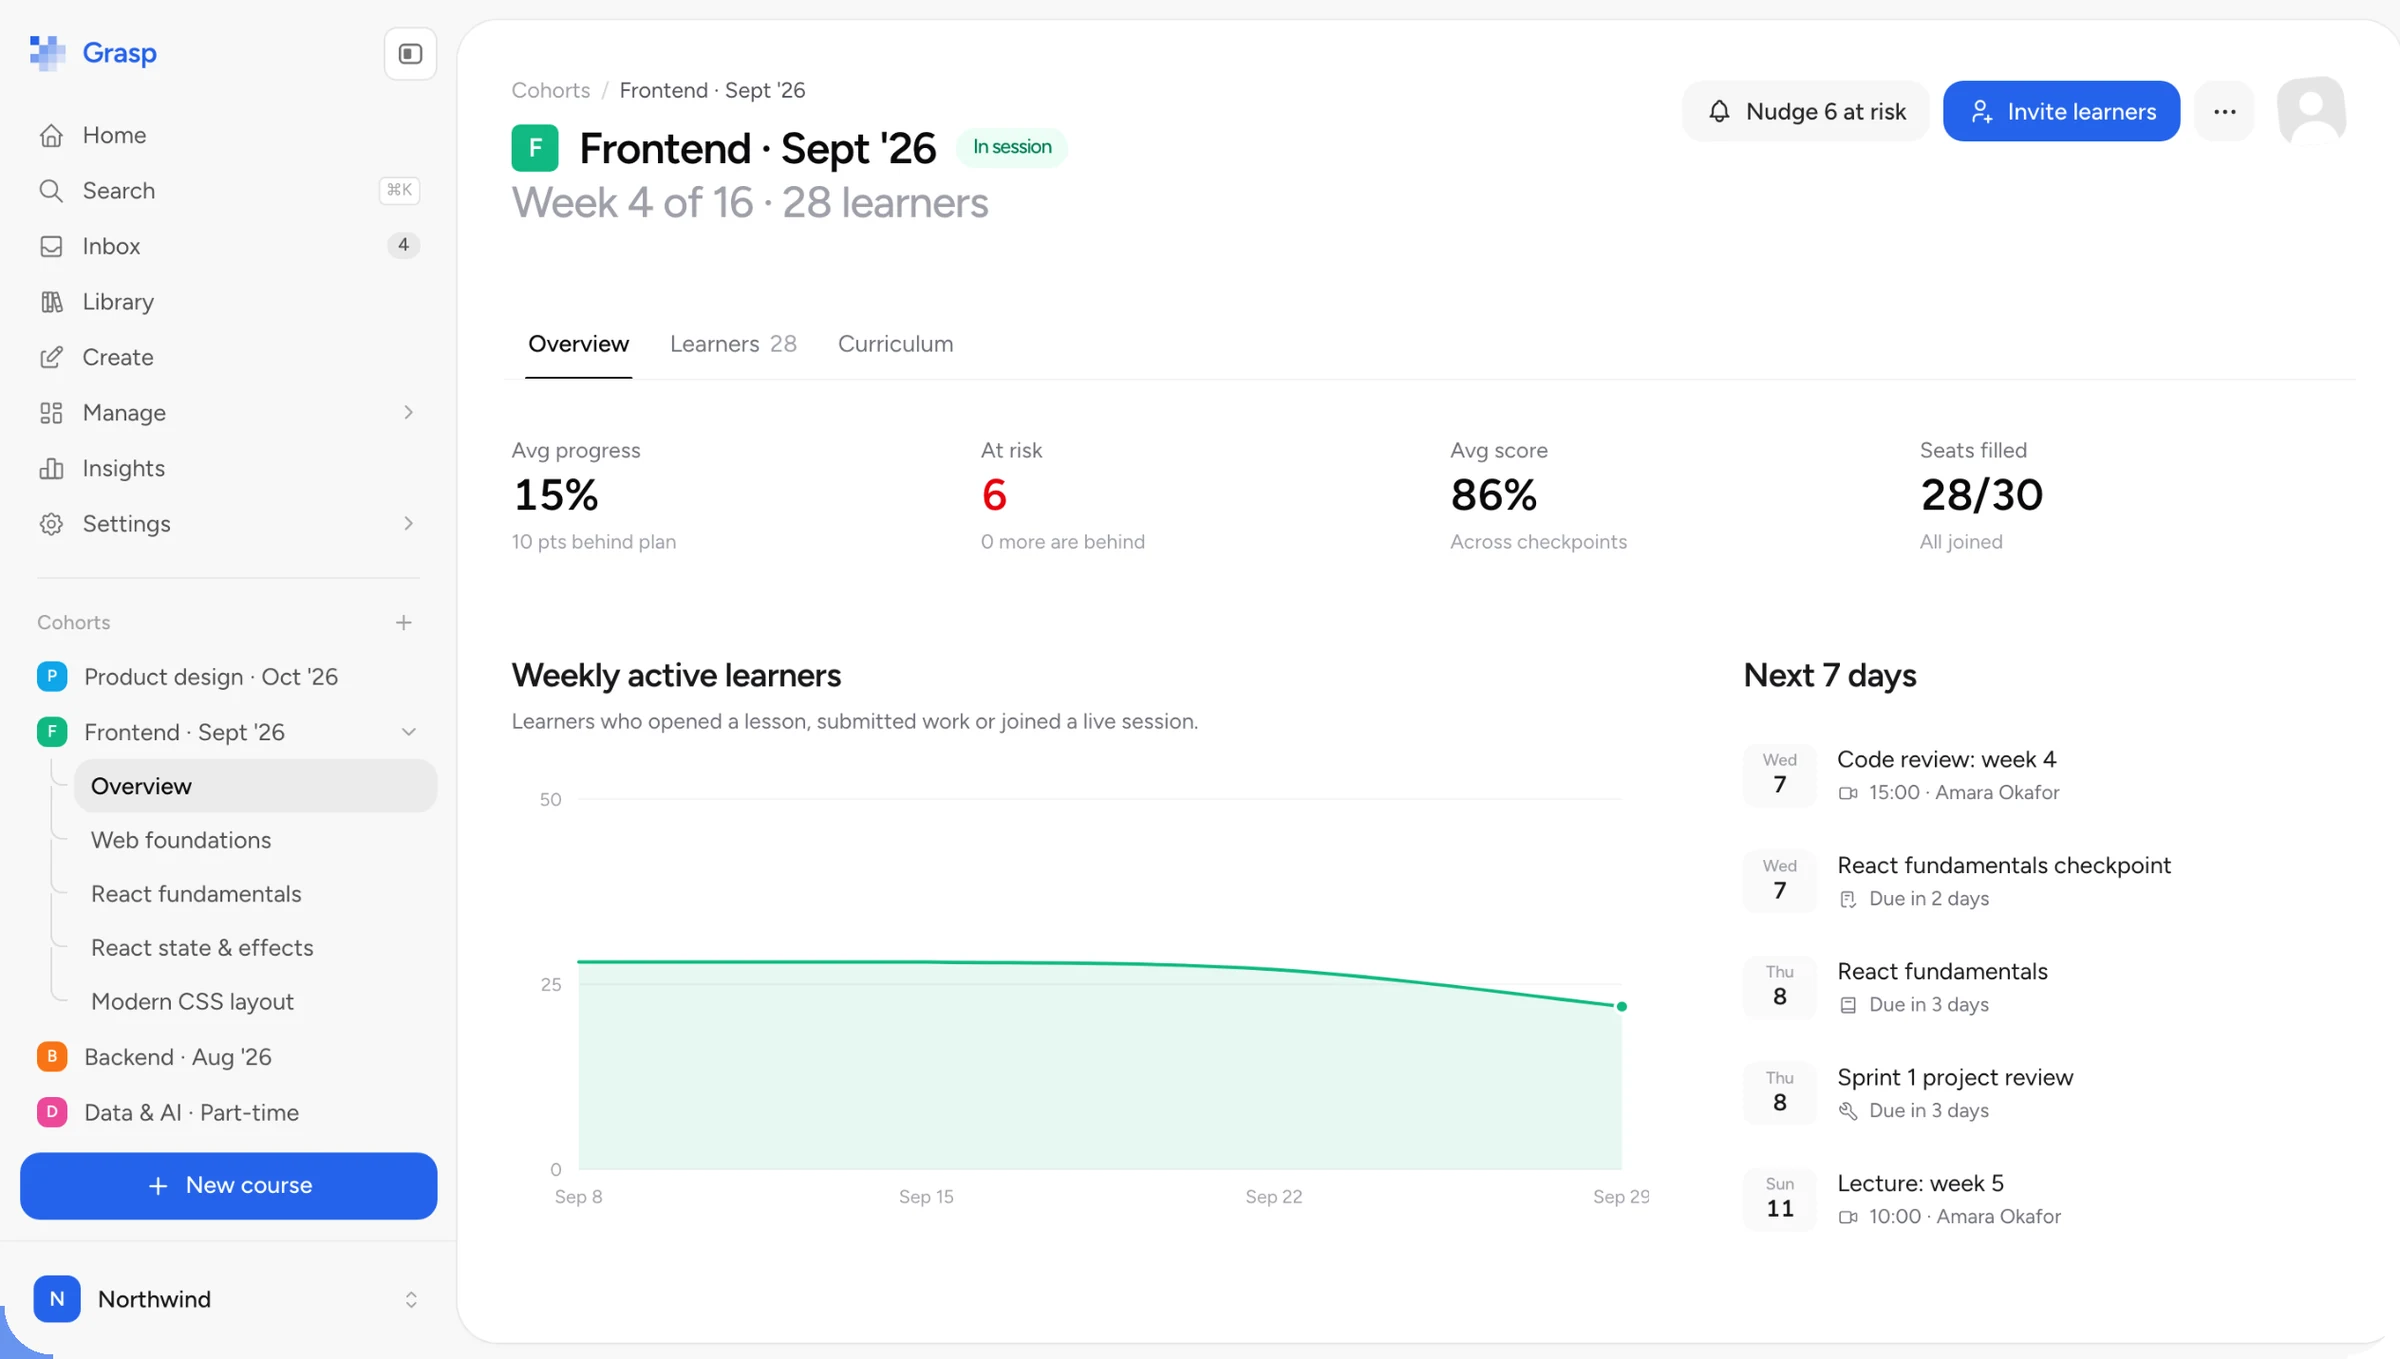
Task: Open the user profile avatar
Action: (x=2311, y=110)
